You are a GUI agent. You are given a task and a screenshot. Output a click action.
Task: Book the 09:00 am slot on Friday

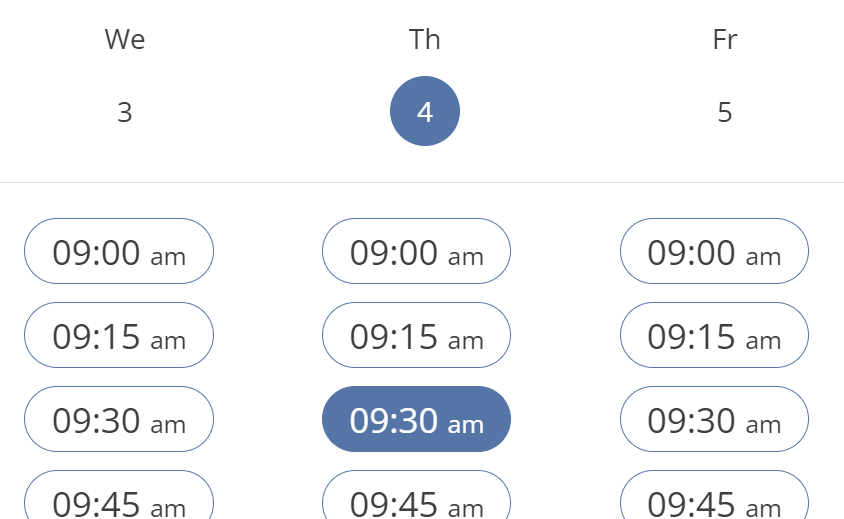pyautogui.click(x=714, y=252)
